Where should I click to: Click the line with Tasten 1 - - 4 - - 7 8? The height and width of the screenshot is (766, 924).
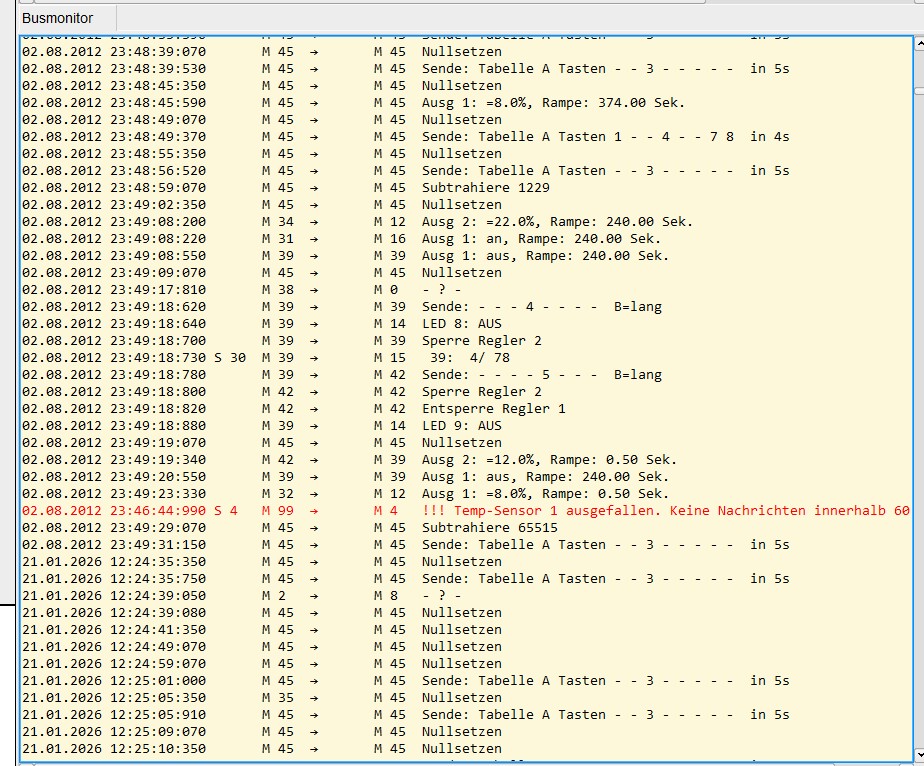point(605,137)
